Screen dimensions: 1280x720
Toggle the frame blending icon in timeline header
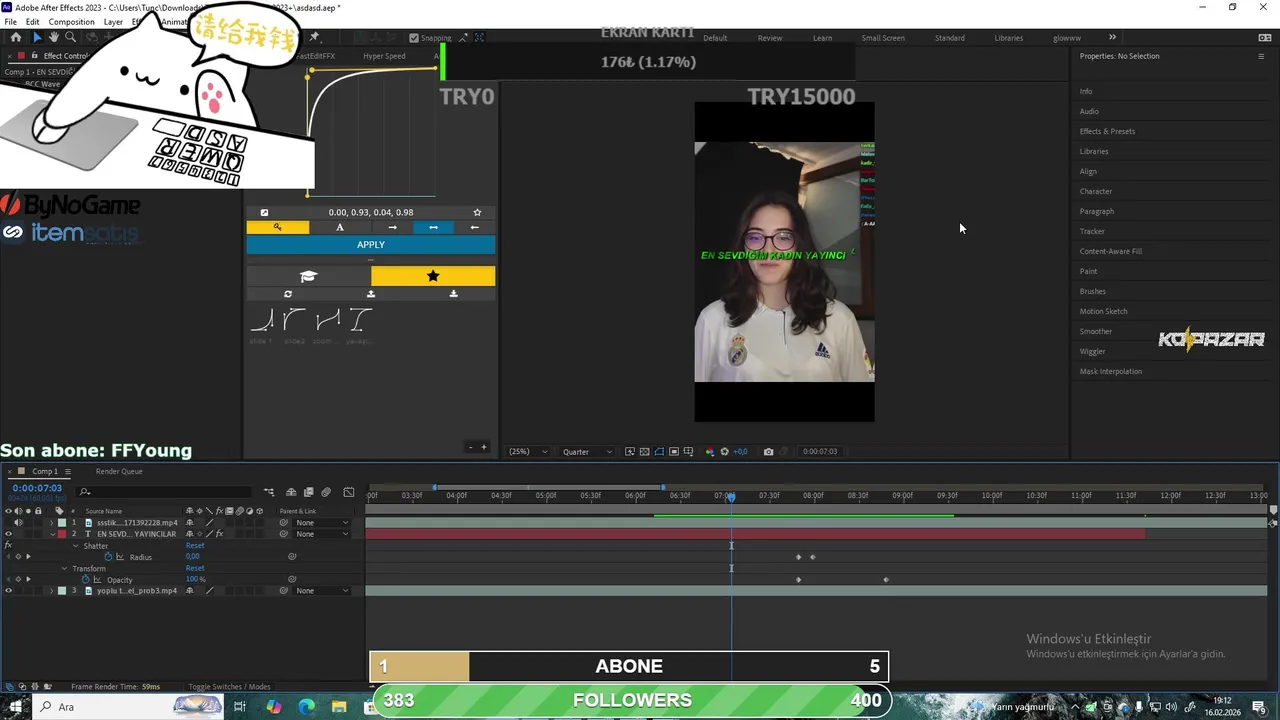point(308,492)
